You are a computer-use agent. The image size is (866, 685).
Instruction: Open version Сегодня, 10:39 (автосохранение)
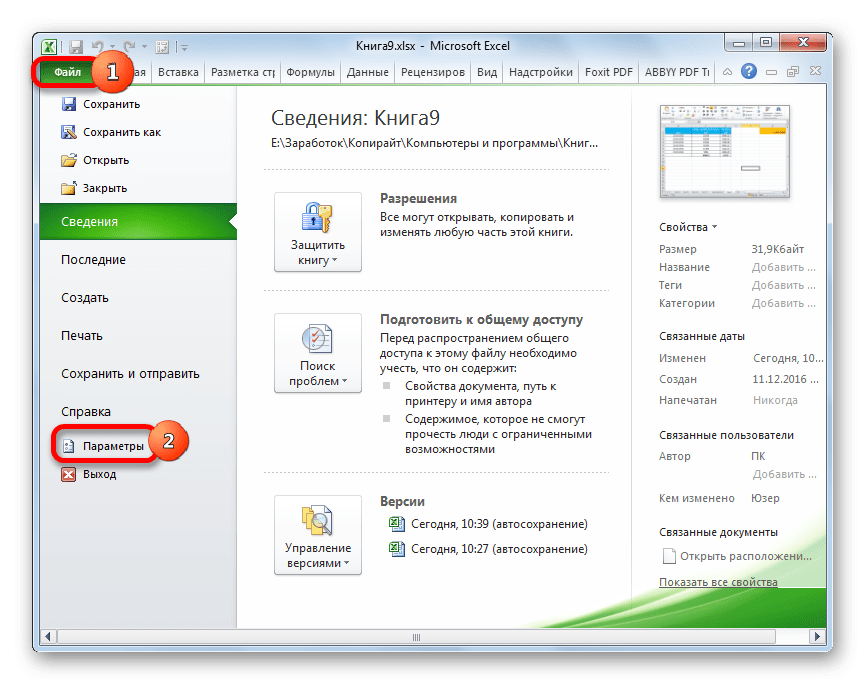tap(499, 524)
